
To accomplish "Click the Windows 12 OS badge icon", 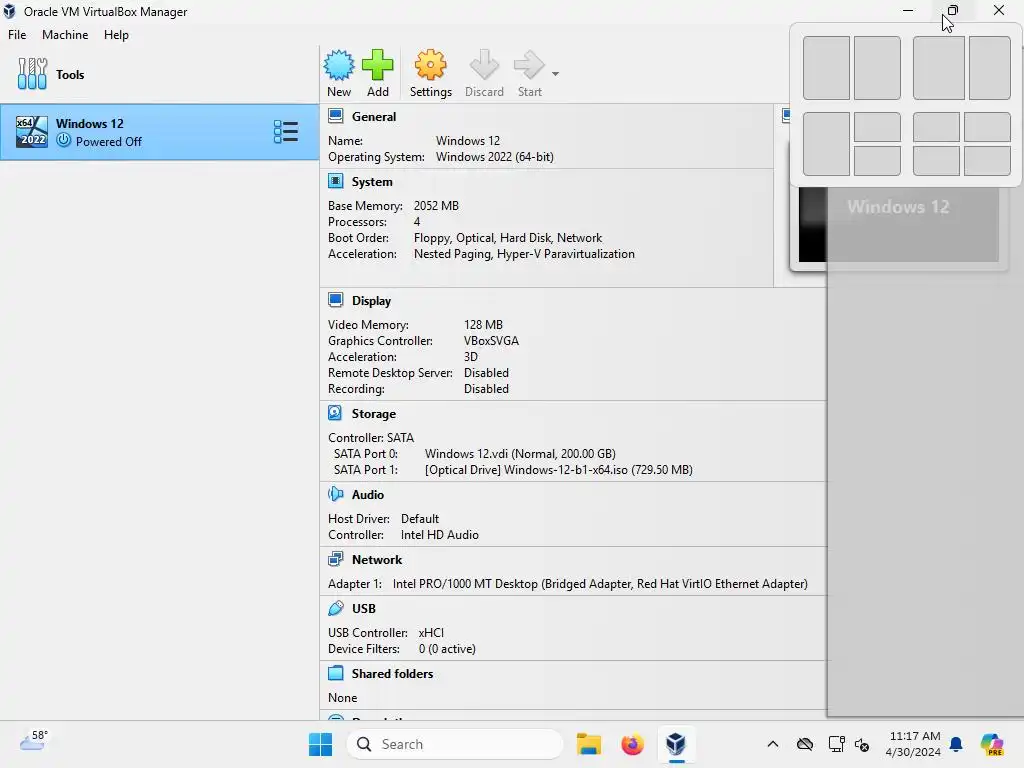I will tap(31, 132).
